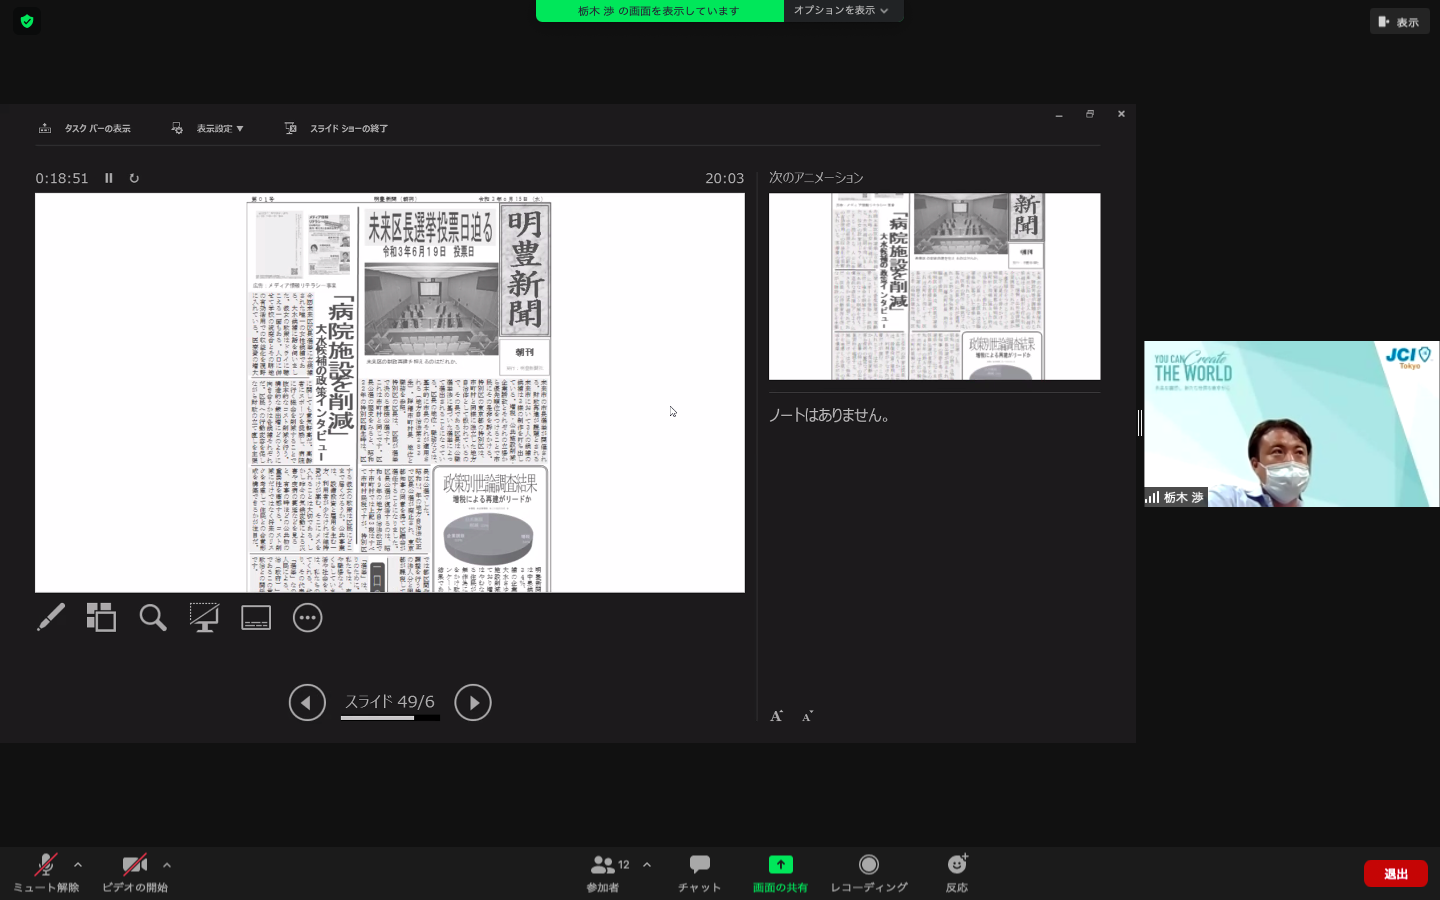Open the see all slides view

101,617
